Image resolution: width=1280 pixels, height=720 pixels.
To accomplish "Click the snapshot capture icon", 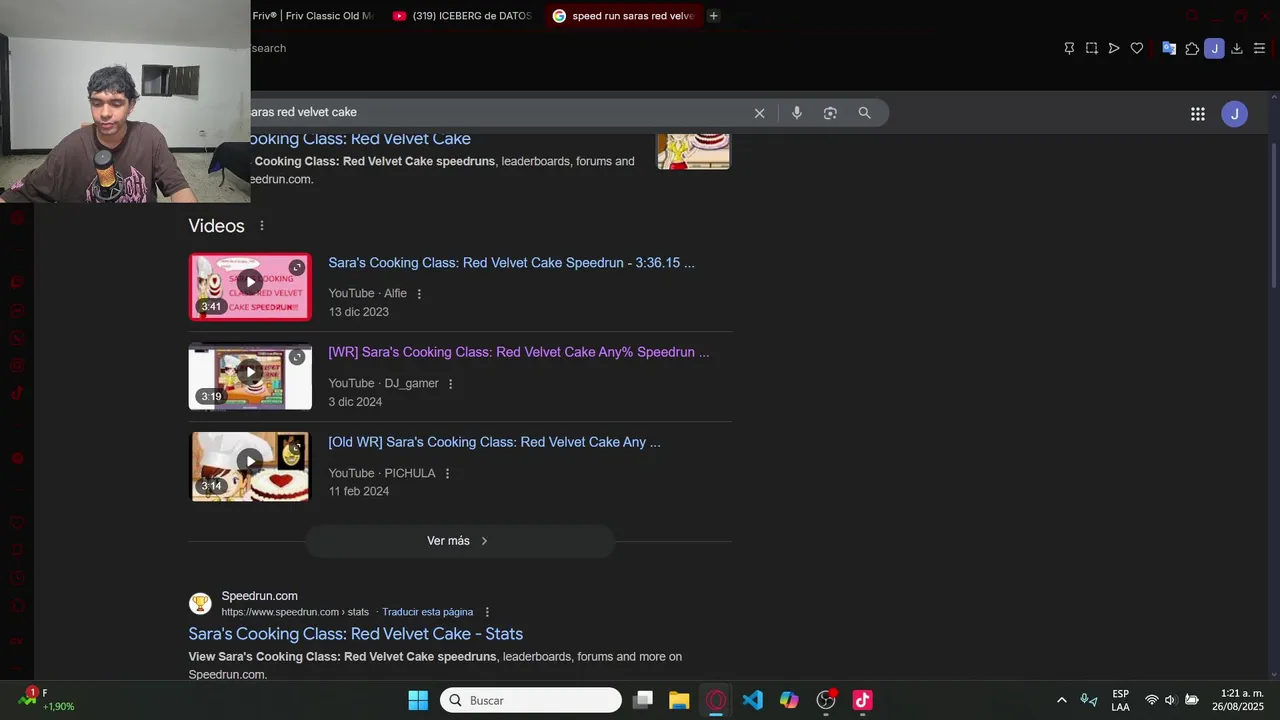I will click(x=1091, y=48).
